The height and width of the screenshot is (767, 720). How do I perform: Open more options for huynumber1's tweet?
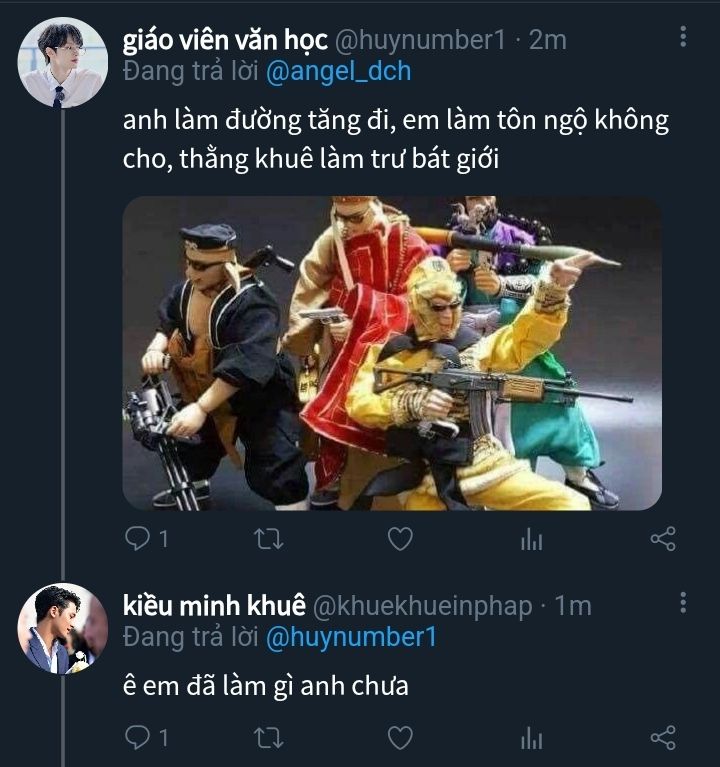pyautogui.click(x=683, y=38)
